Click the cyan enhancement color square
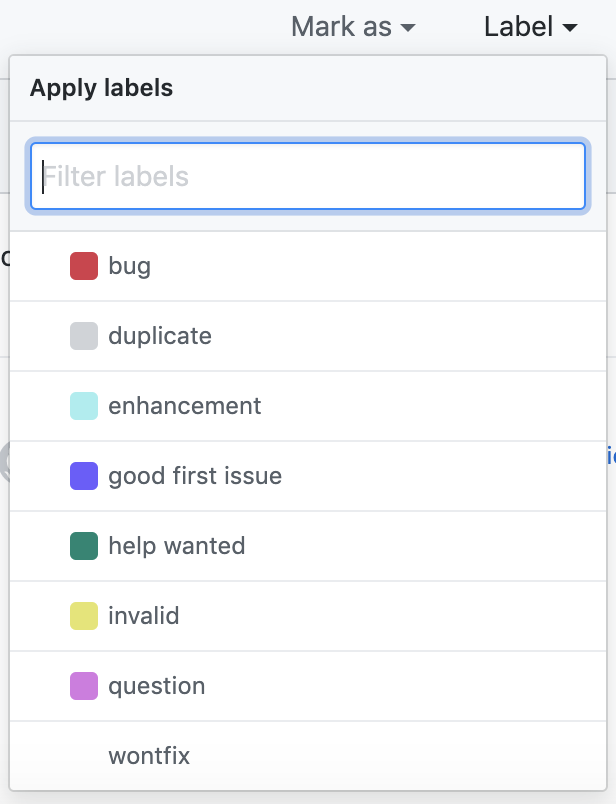The height and width of the screenshot is (804, 616). (x=85, y=406)
